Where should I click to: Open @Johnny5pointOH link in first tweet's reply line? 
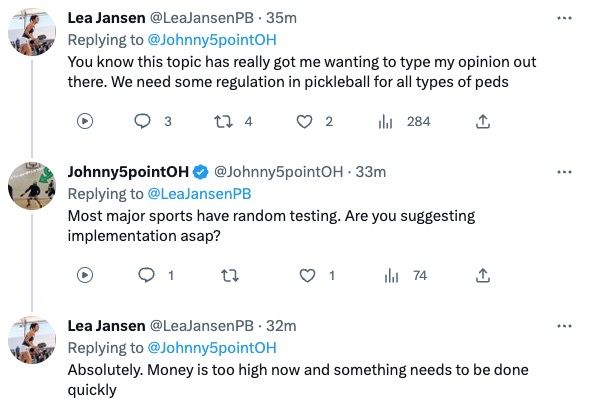tap(212, 40)
